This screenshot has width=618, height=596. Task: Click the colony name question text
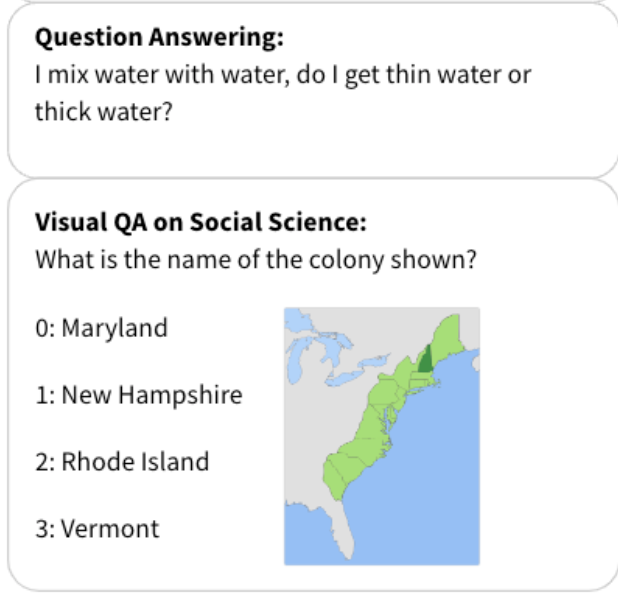(254, 261)
